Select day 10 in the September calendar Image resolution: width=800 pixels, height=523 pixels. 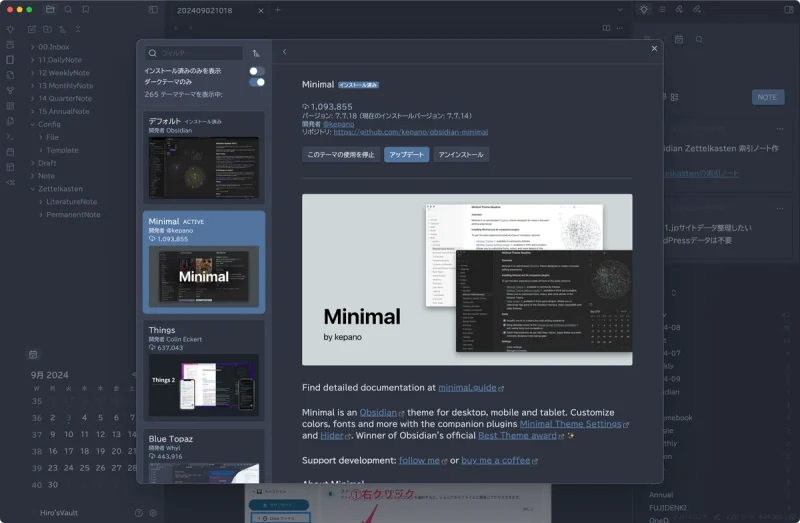(68, 434)
